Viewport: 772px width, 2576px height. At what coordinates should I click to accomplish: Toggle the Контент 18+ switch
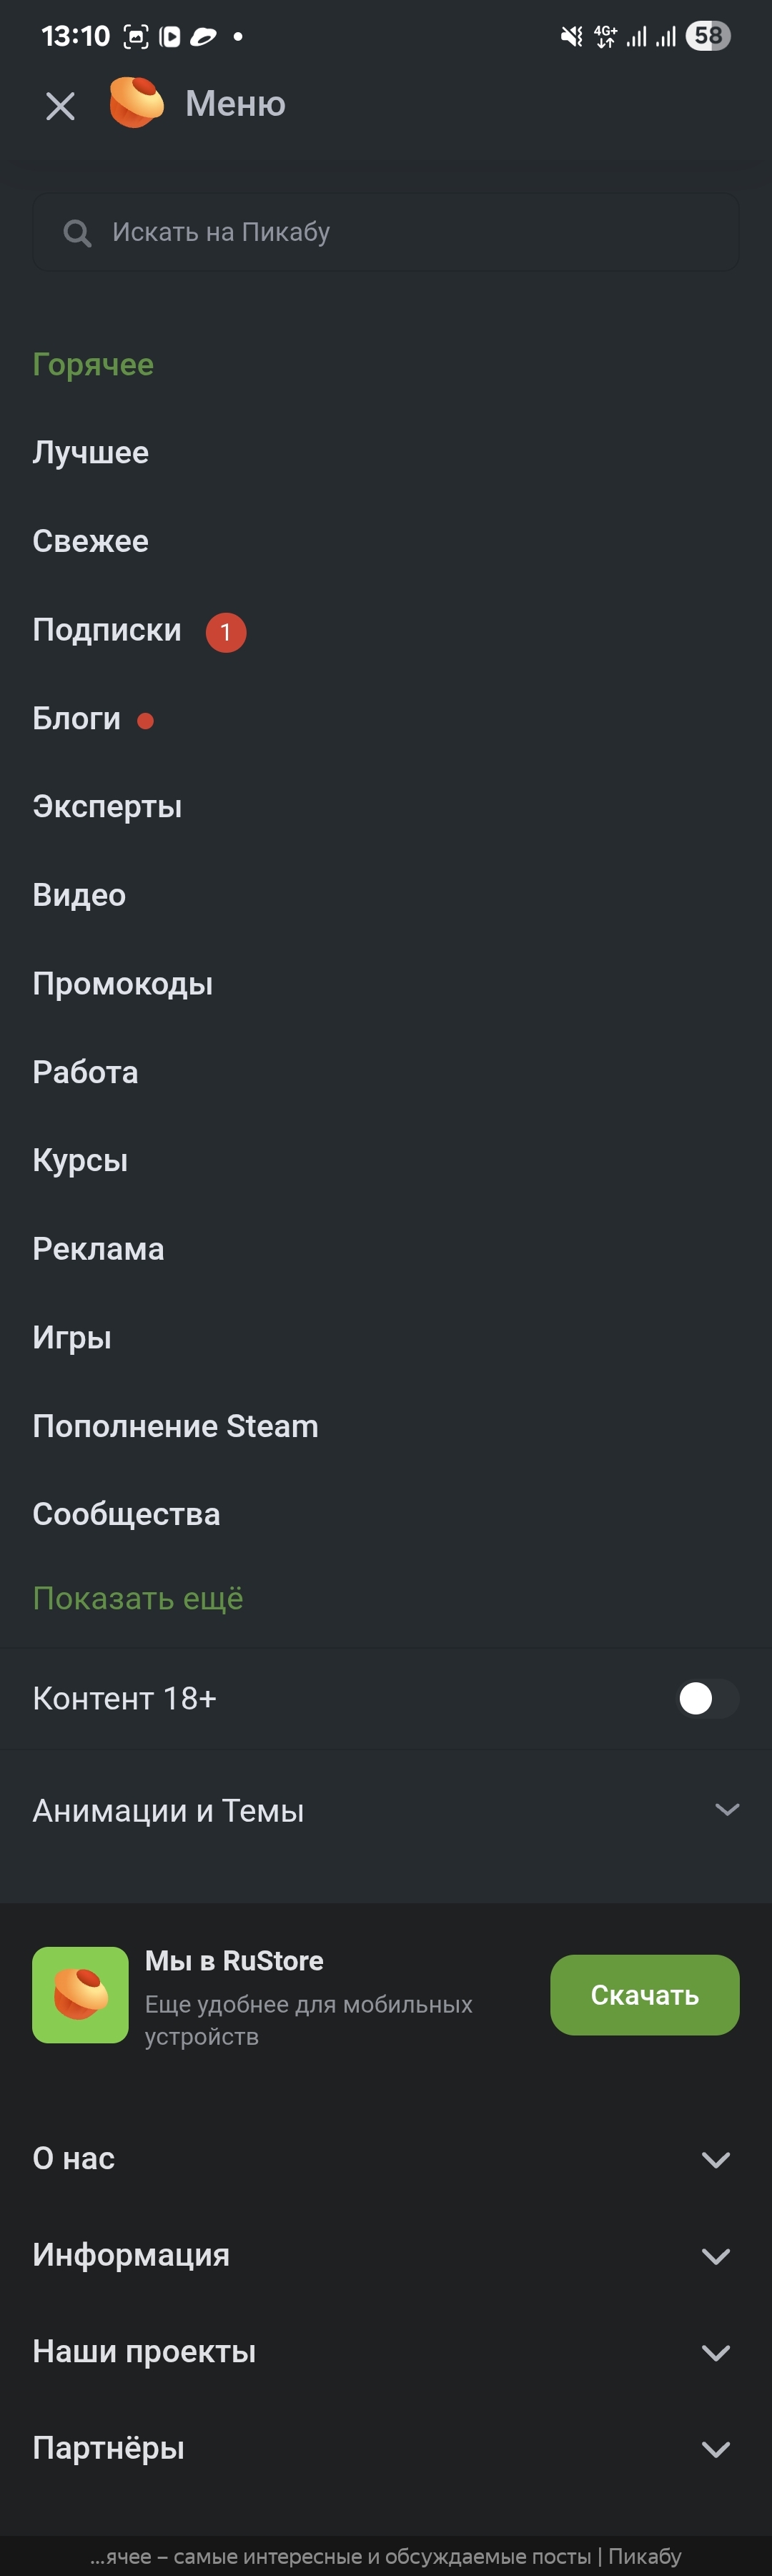[707, 1698]
